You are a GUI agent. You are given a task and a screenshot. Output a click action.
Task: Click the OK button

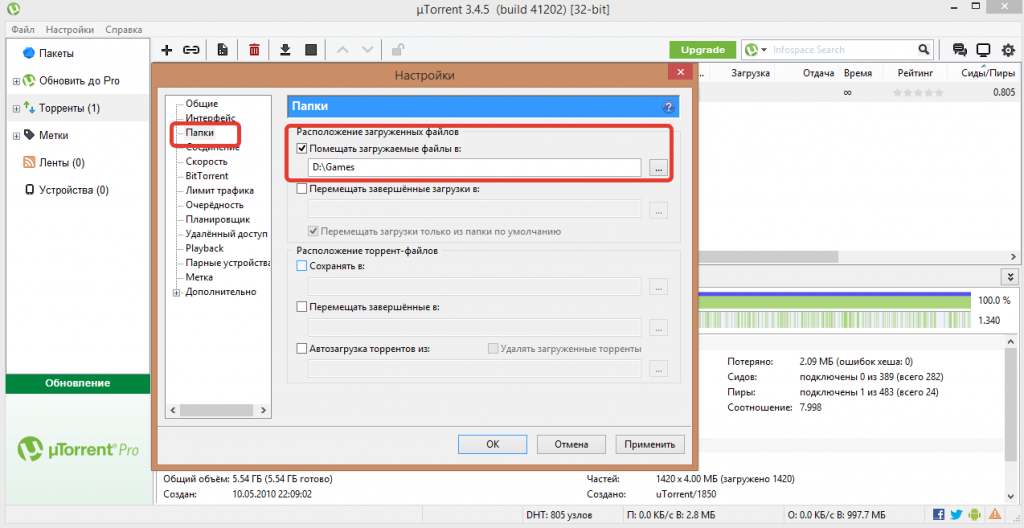tap(493, 444)
